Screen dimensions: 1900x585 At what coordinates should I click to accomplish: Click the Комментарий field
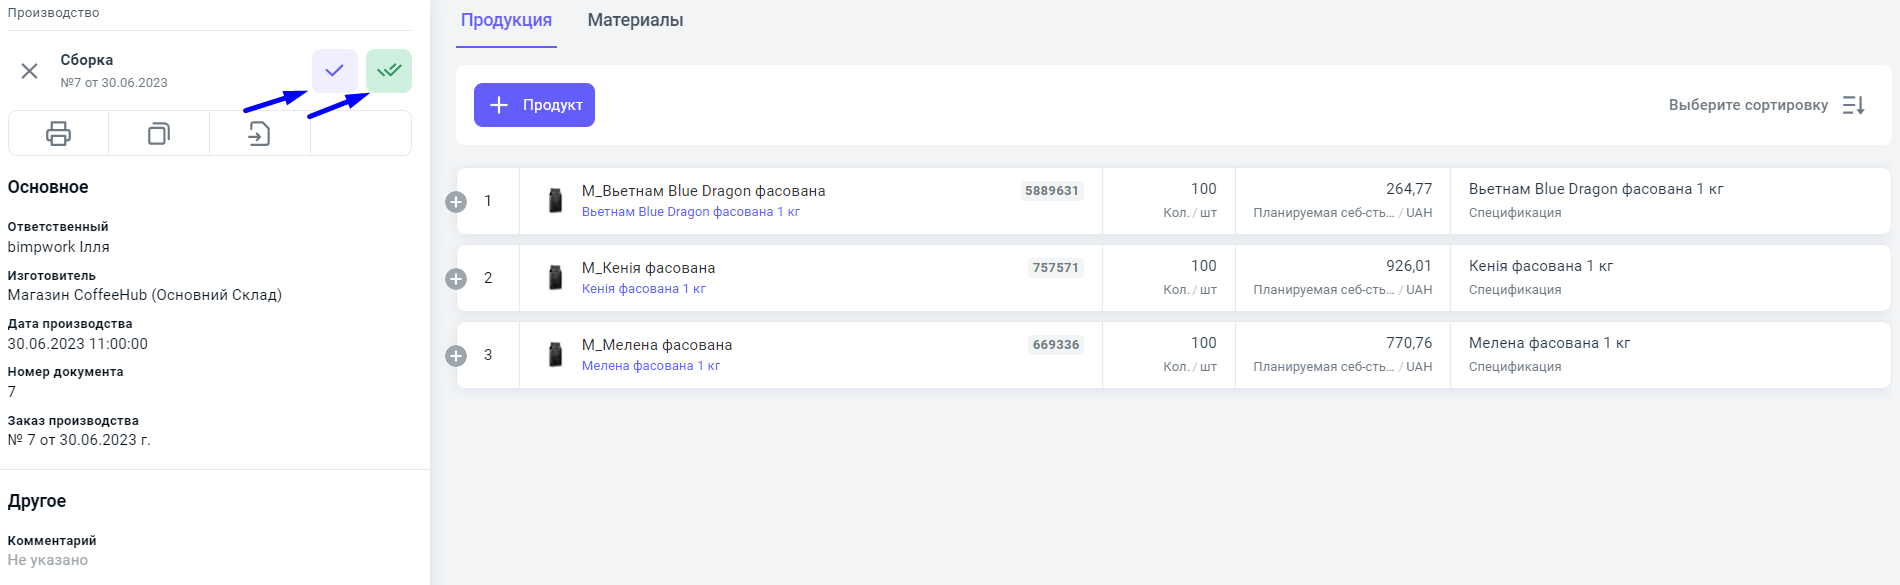48,560
